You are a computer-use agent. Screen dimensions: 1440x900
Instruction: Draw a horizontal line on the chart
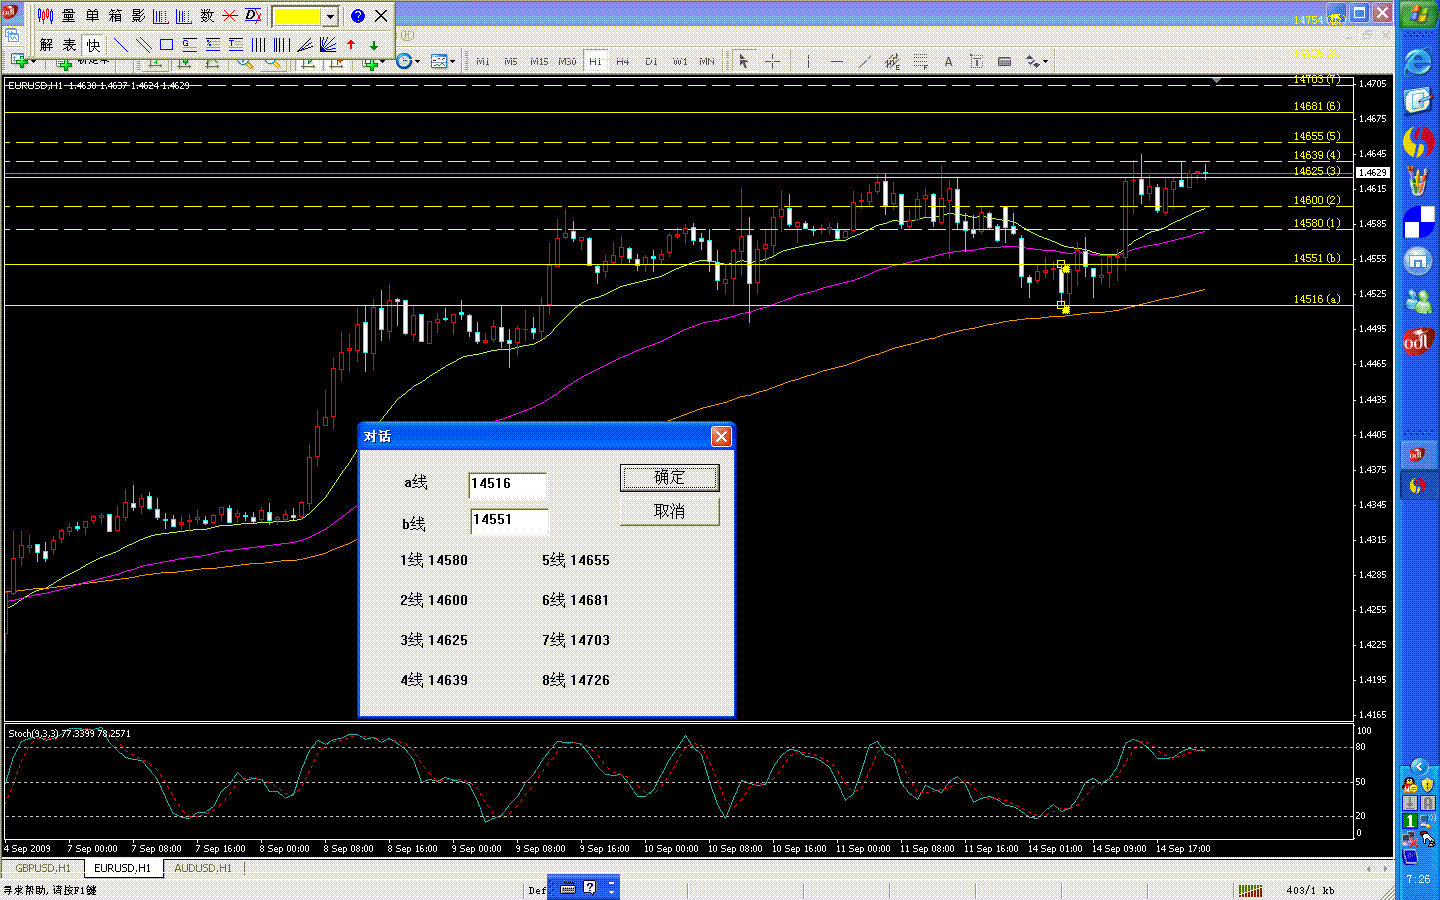coord(837,62)
